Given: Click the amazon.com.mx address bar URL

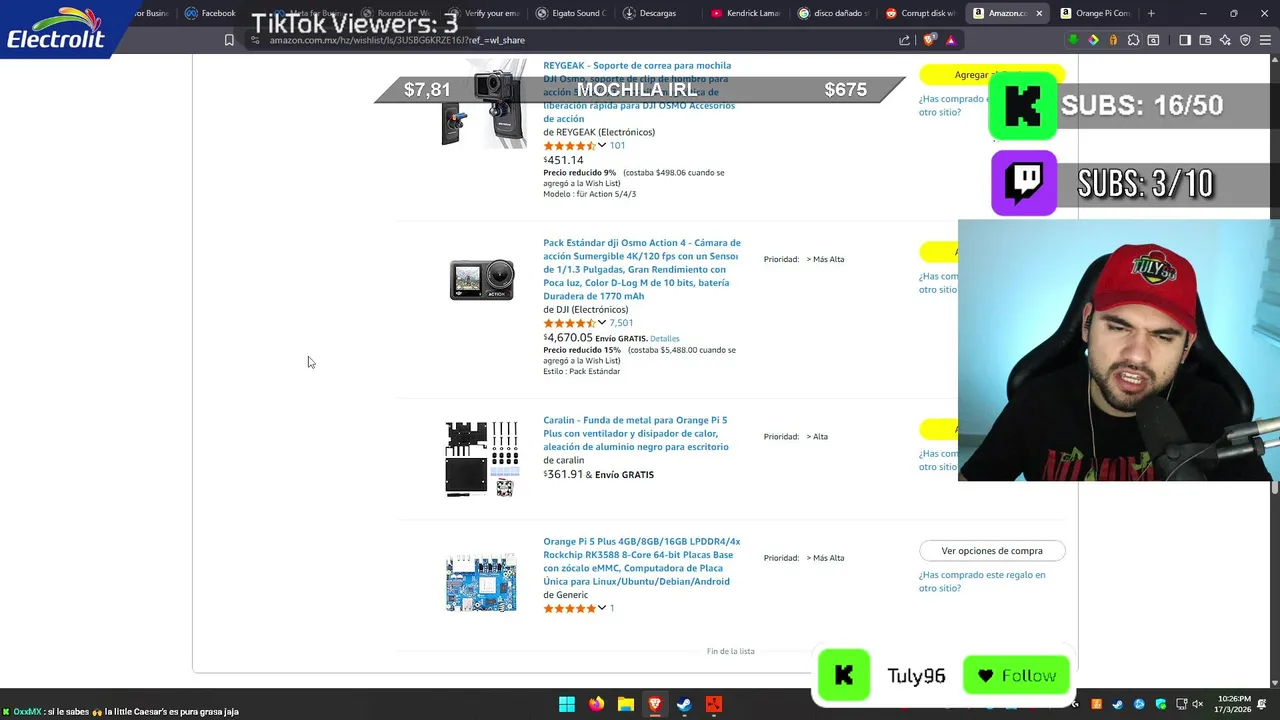Looking at the screenshot, I should (397, 40).
